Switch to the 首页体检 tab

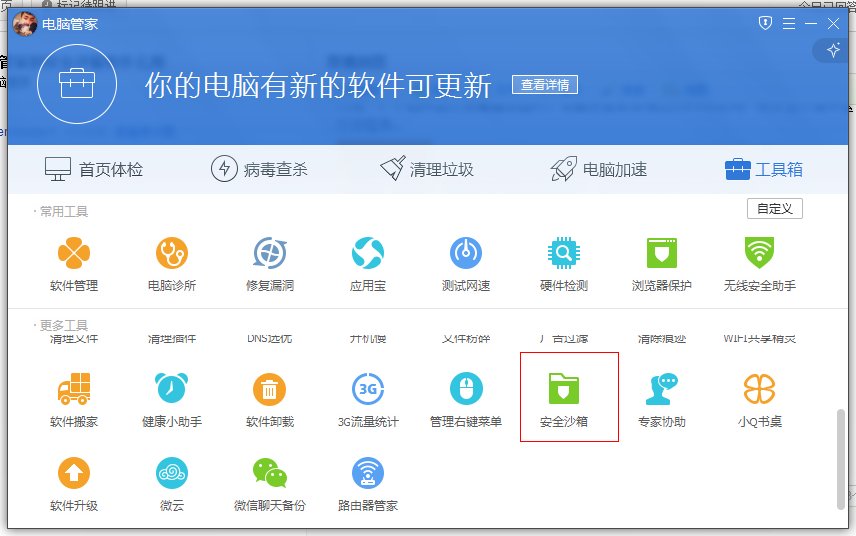tap(93, 169)
